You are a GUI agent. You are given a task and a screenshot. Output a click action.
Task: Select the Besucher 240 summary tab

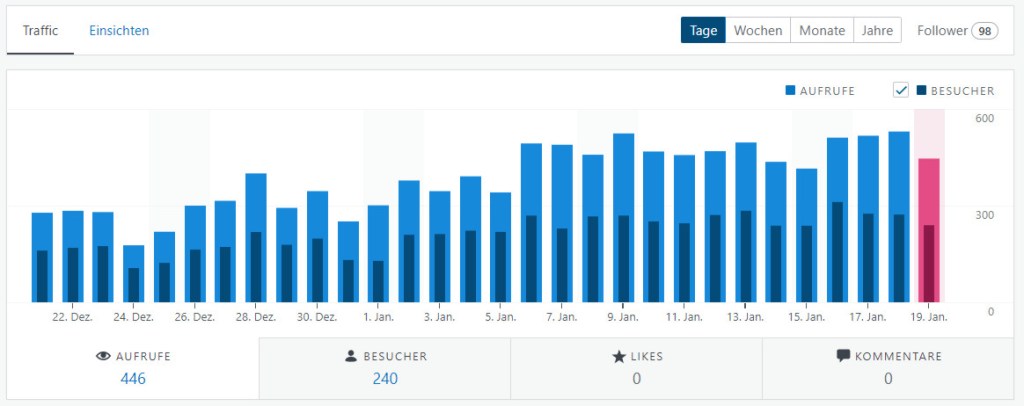[385, 367]
